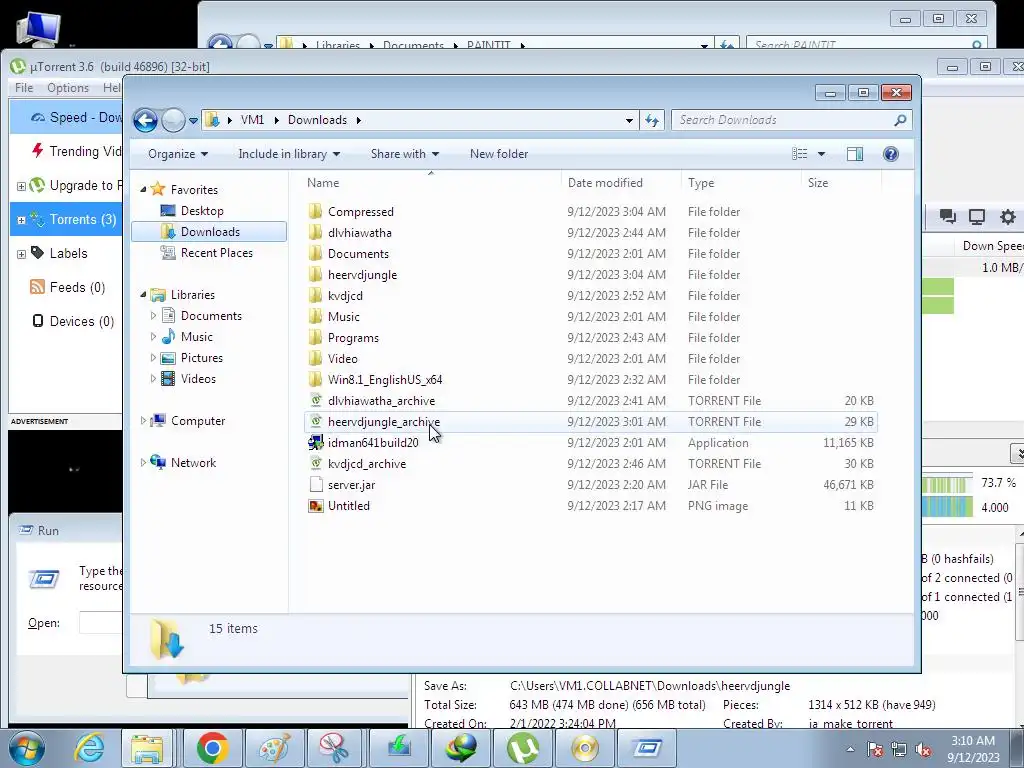1024x768 pixels.
Task: Open the idman641build20 application file
Action: (373, 443)
